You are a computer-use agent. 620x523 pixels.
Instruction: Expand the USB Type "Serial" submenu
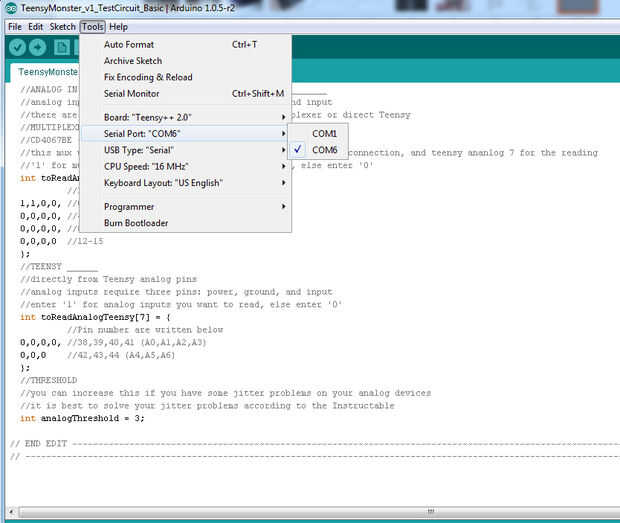point(185,150)
